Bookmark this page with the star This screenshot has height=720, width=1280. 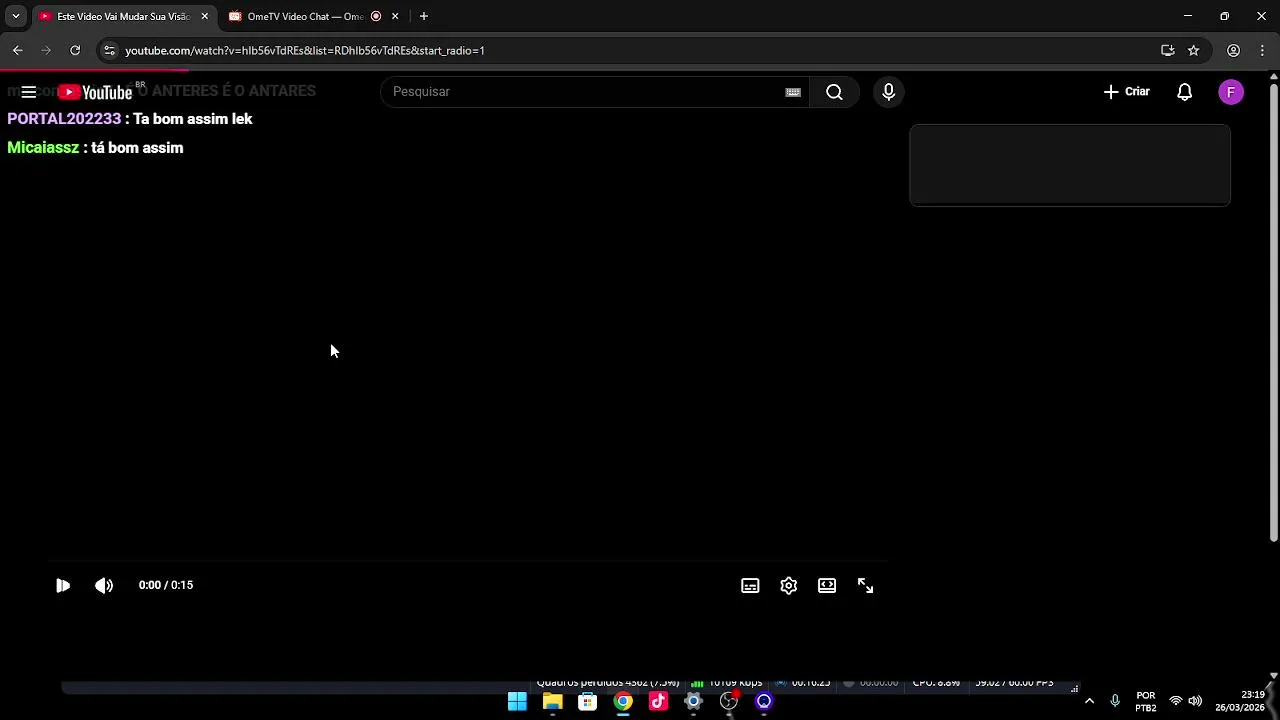(x=1193, y=50)
